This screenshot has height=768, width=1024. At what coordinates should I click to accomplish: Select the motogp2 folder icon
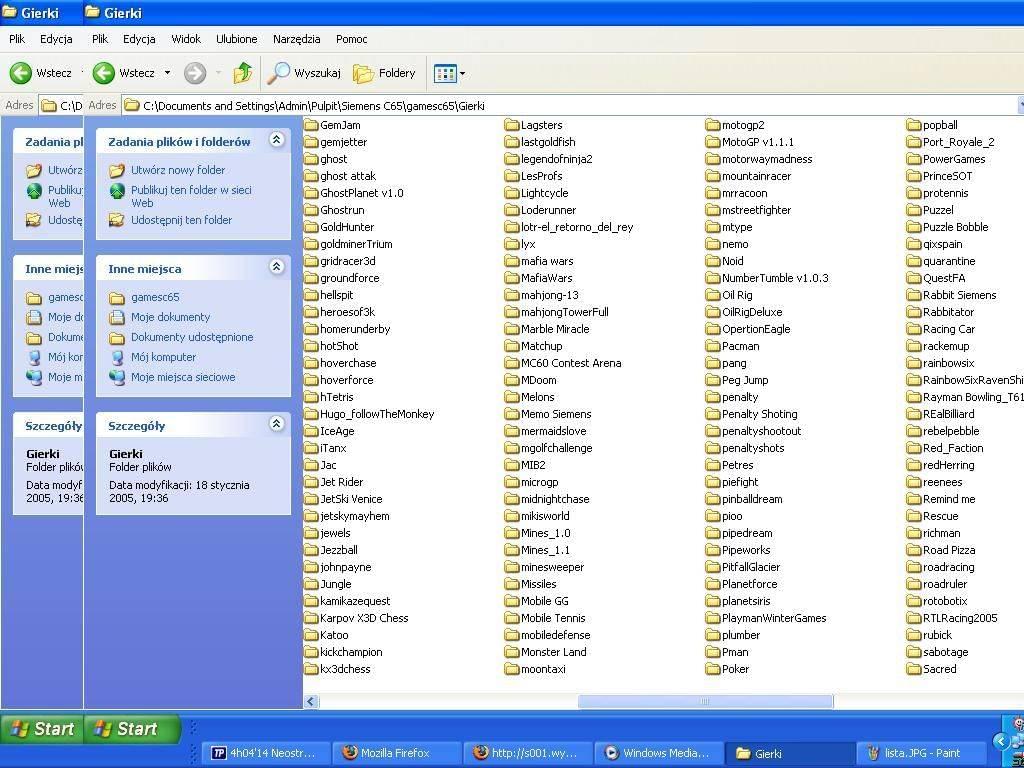pos(712,125)
